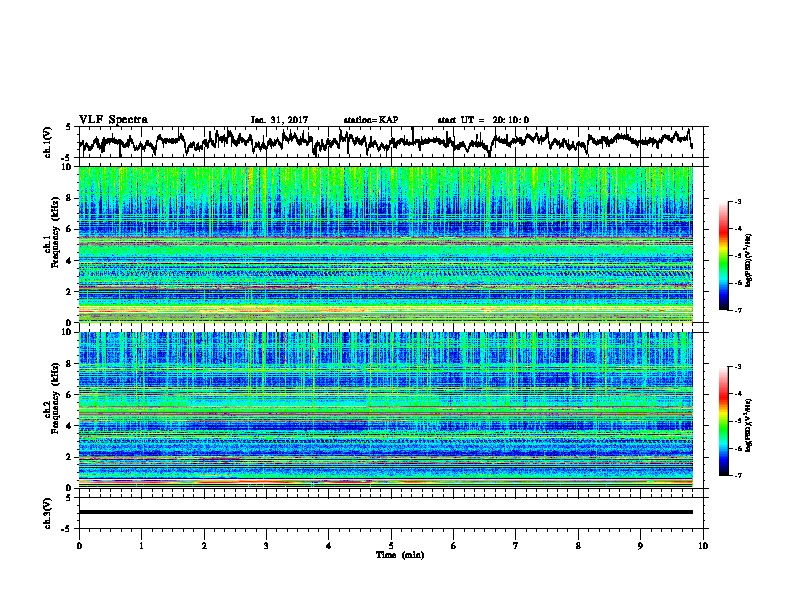Click the ch.1 spectrogram panel
Screen dimensions: 792x612
(386, 244)
